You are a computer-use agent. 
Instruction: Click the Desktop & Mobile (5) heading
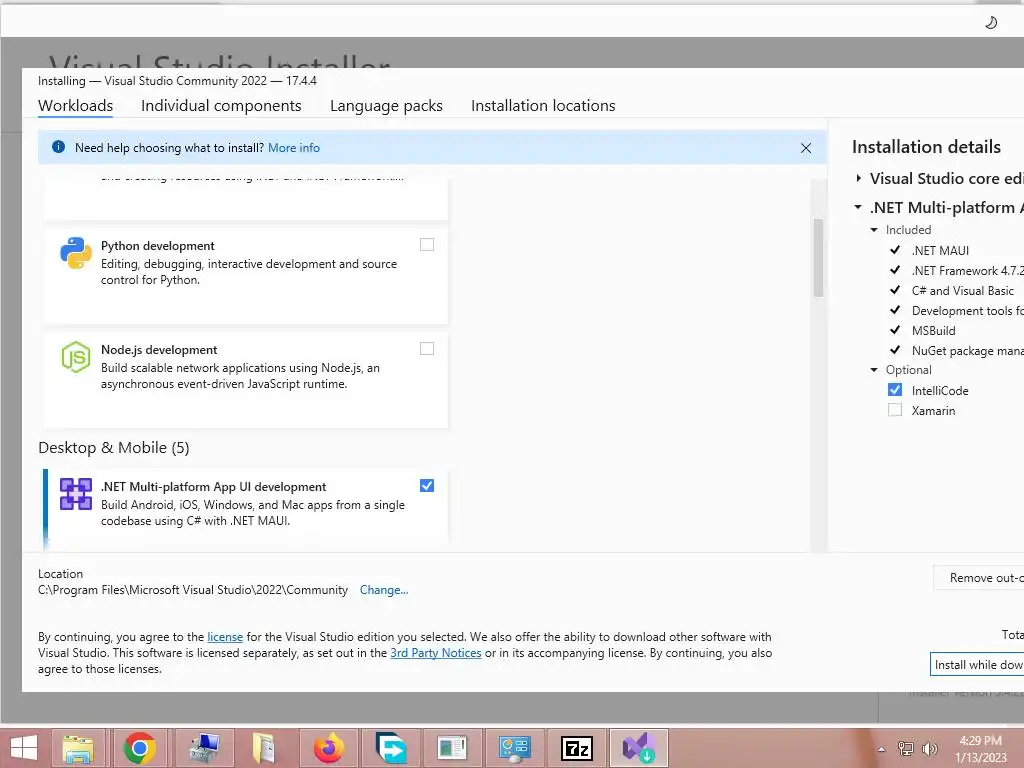click(x=114, y=448)
